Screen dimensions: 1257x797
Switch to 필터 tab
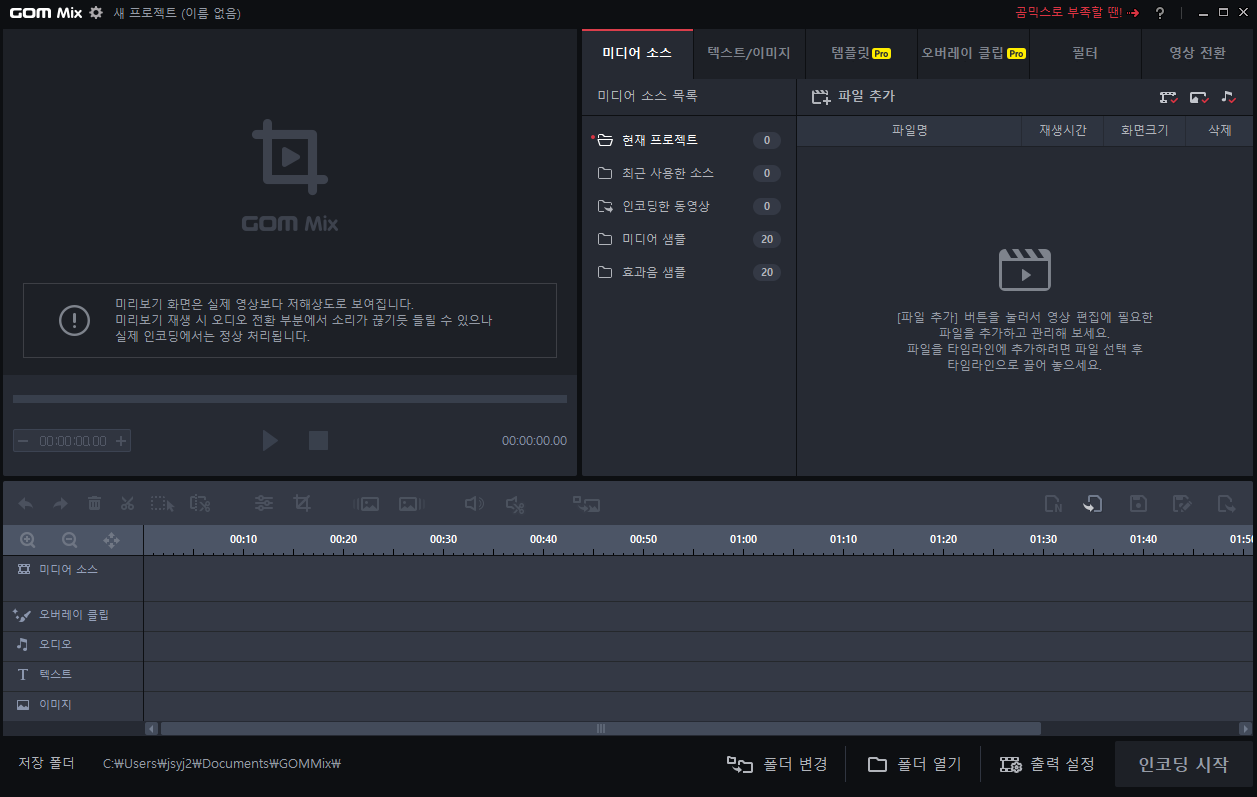1085,54
